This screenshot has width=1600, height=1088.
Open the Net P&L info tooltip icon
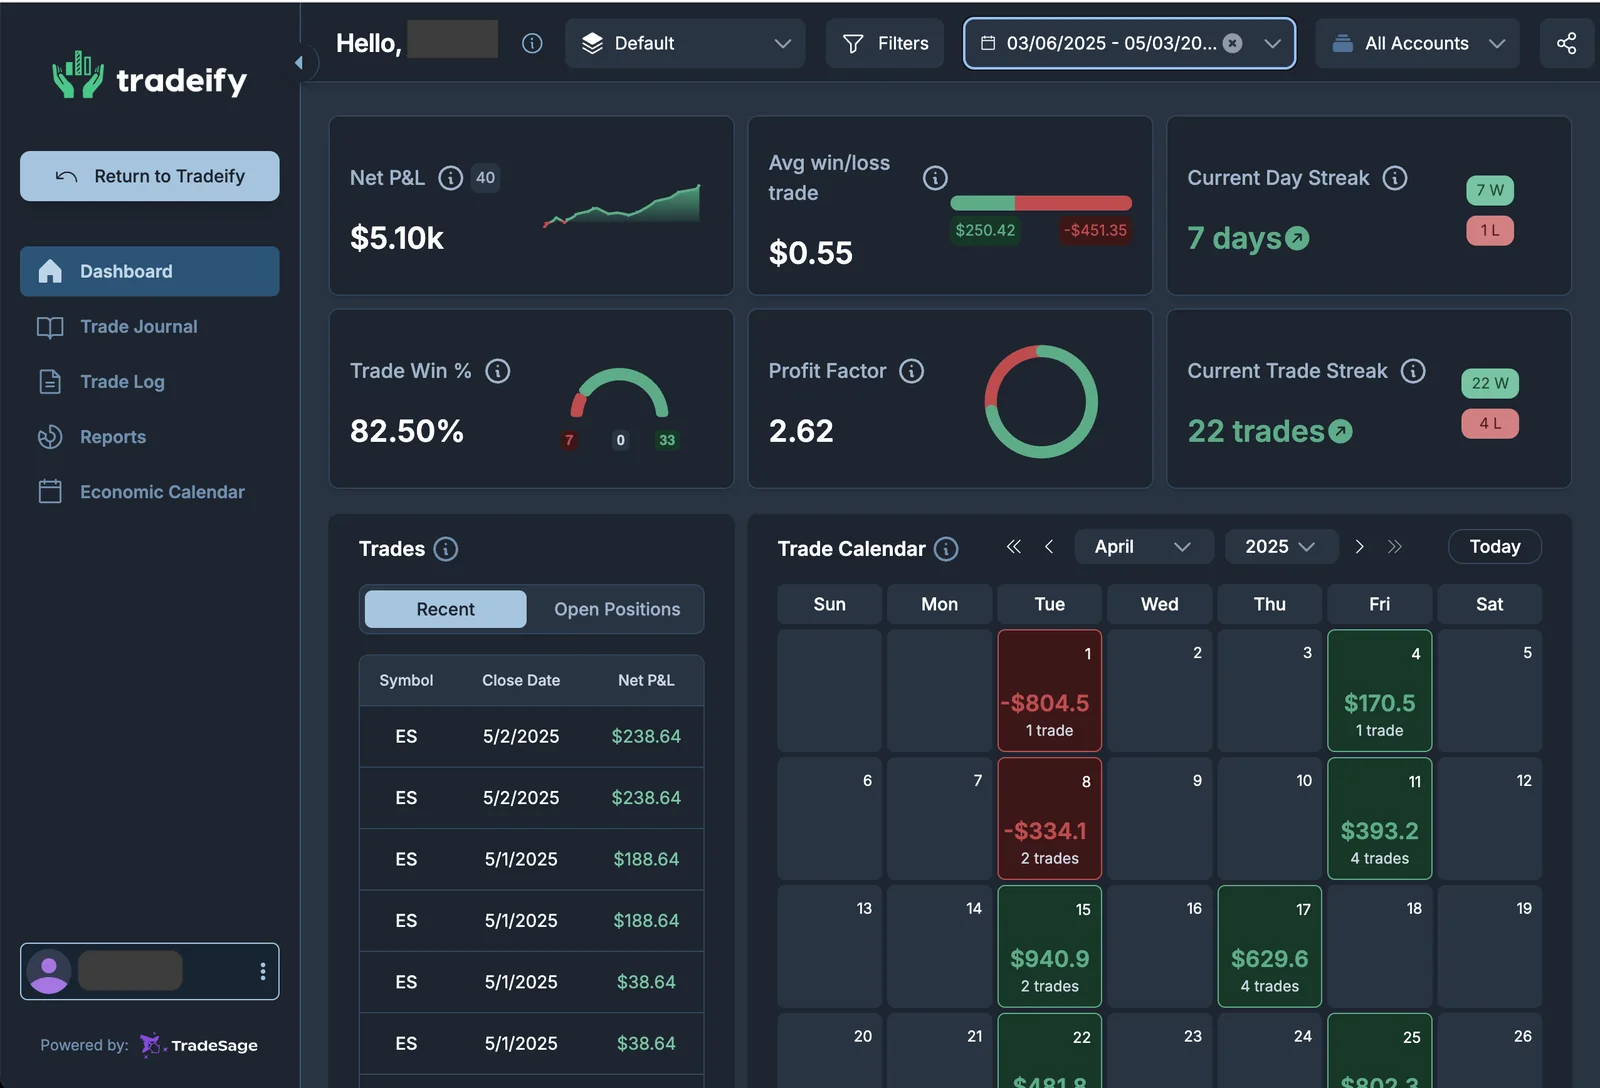coord(451,178)
